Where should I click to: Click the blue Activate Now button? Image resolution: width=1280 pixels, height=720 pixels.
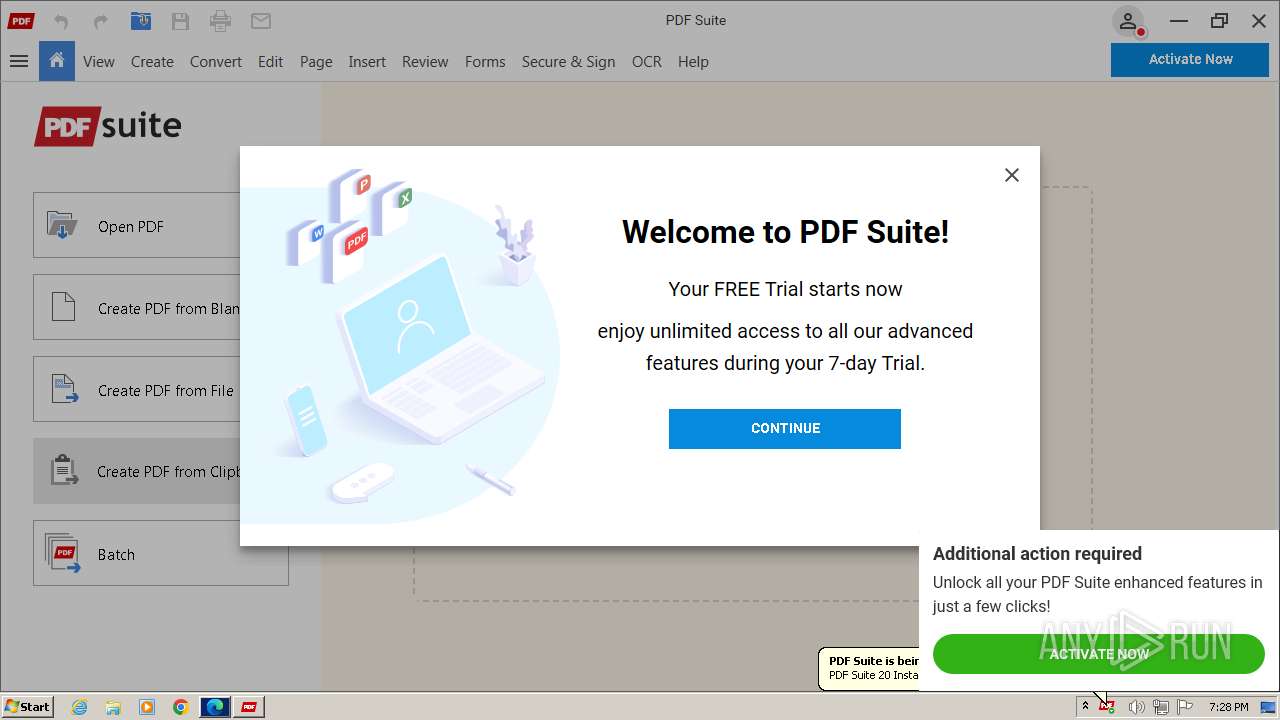click(x=1190, y=60)
